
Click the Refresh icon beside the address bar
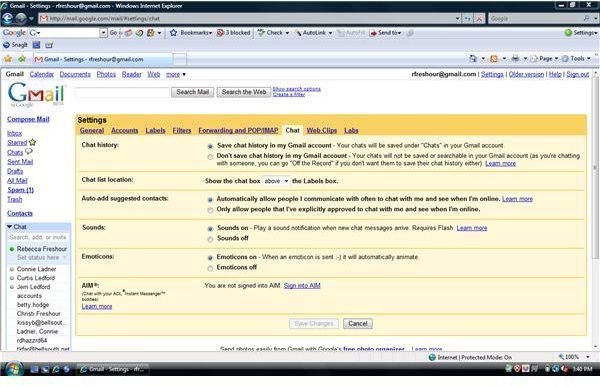click(468, 18)
